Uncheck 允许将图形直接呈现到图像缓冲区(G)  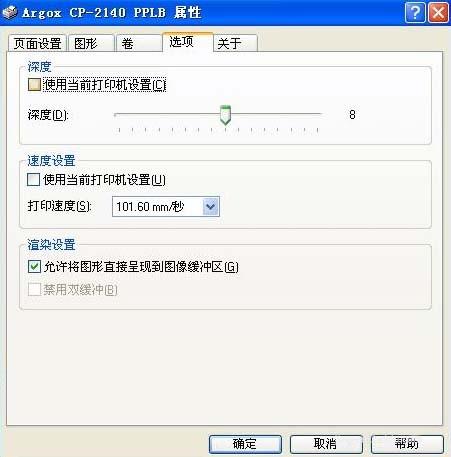click(34, 266)
